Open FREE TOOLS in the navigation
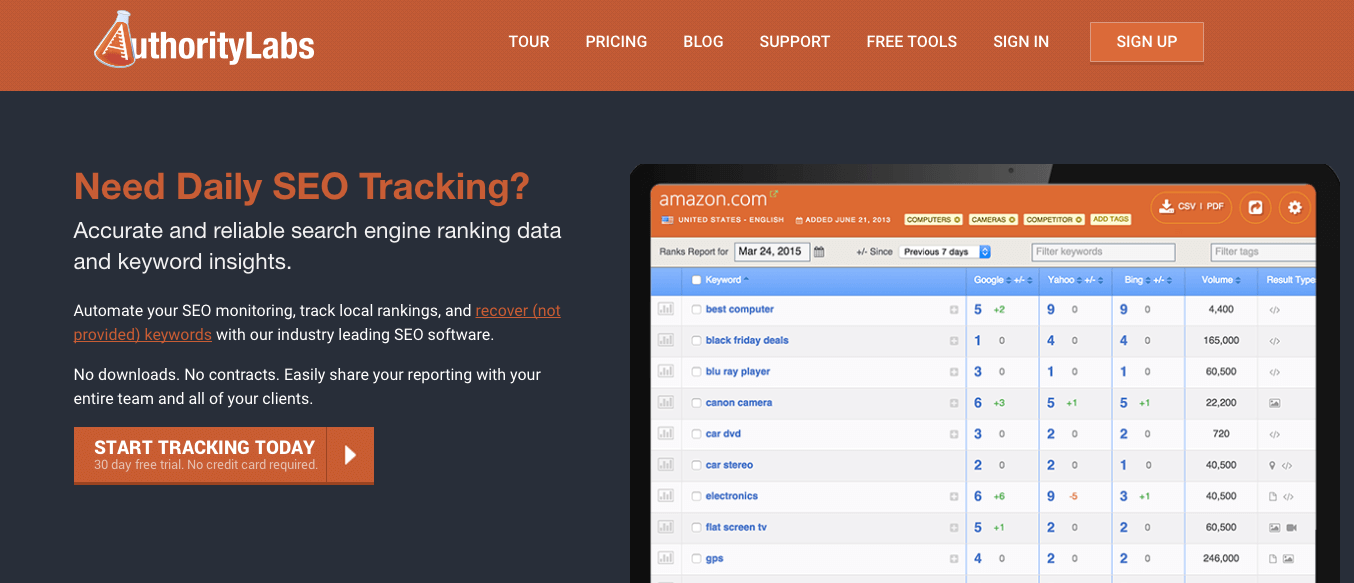Image resolution: width=1354 pixels, height=583 pixels. coord(912,42)
